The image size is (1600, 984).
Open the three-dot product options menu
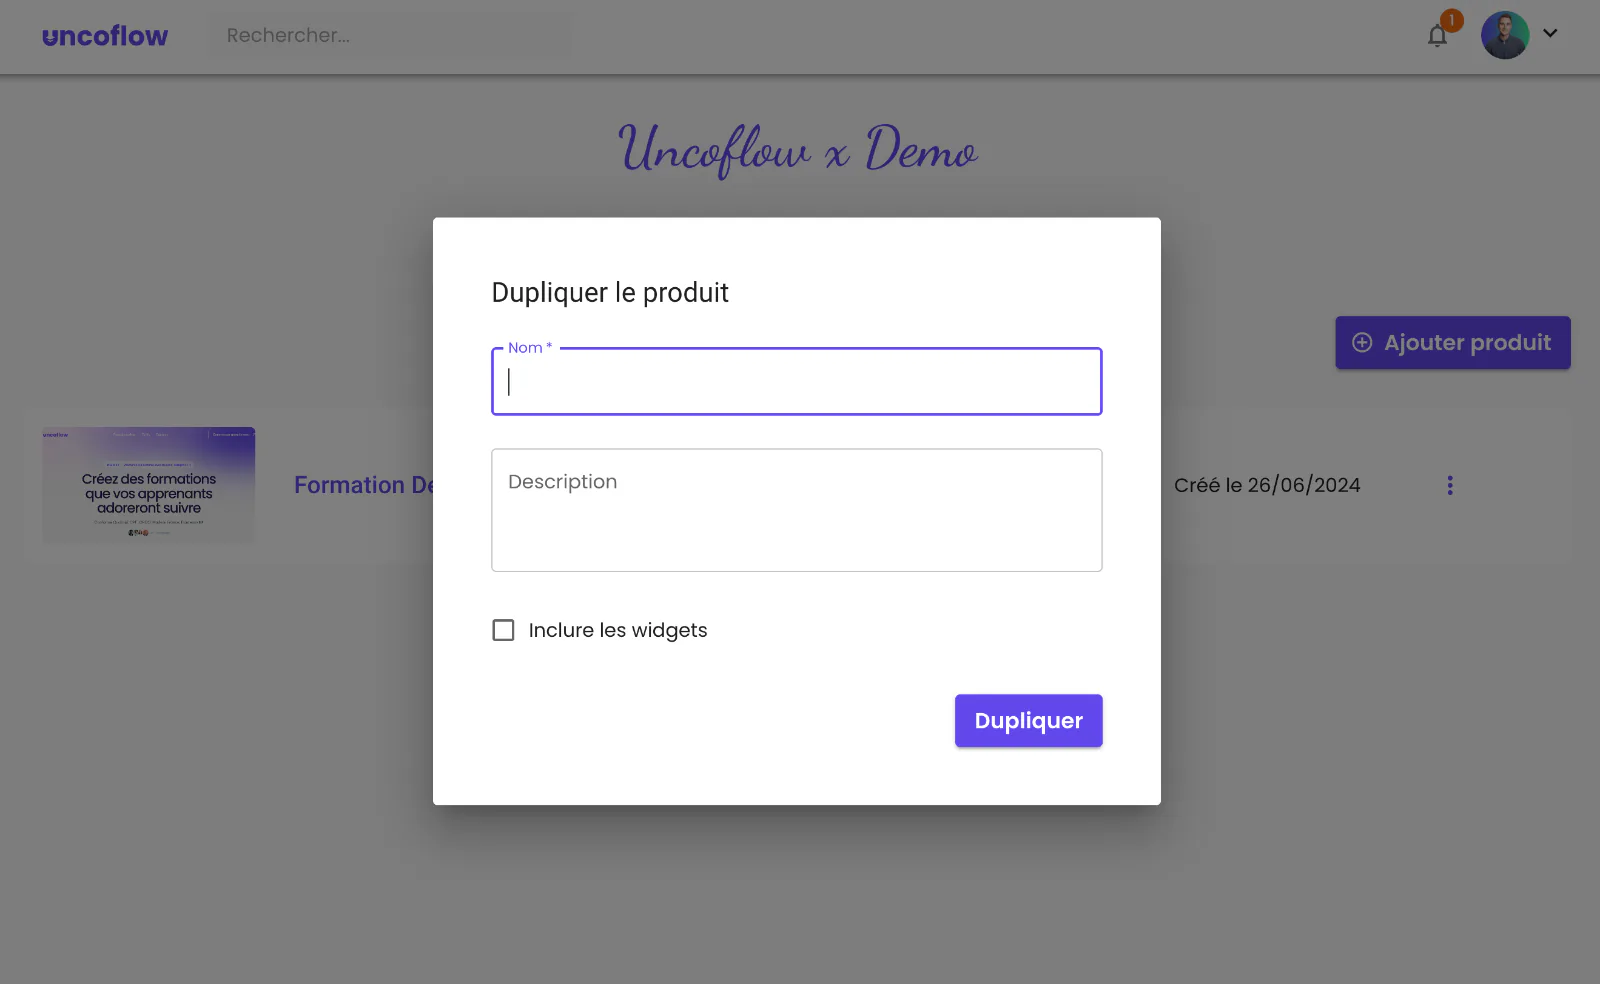pyautogui.click(x=1450, y=485)
